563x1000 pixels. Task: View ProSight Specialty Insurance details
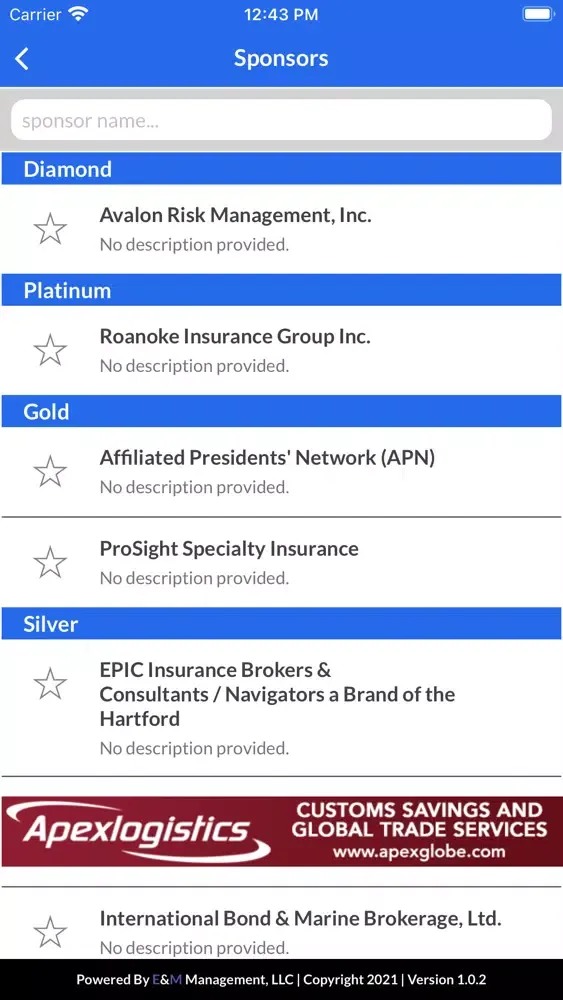click(x=282, y=562)
